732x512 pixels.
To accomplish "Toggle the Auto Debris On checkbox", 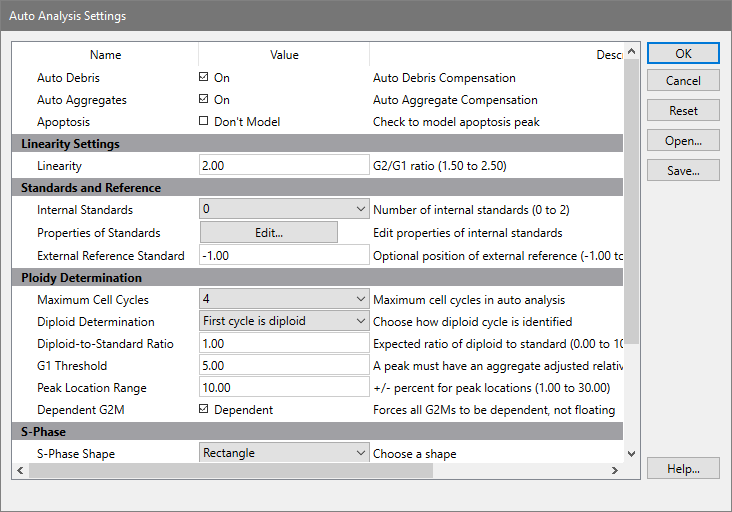I will click(x=204, y=77).
